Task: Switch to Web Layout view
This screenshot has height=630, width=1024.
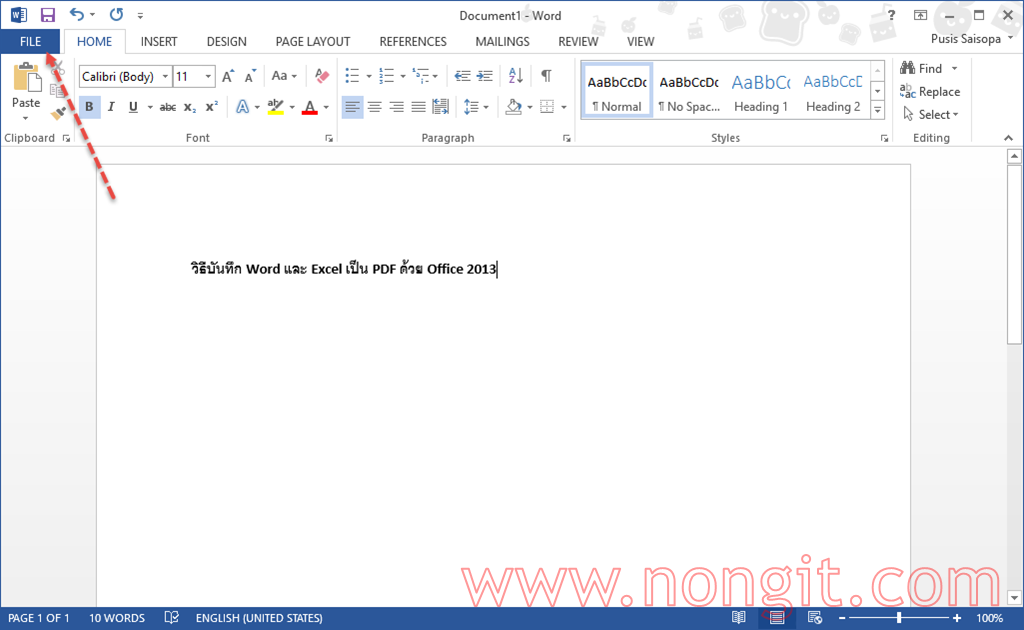Action: pyautogui.click(x=814, y=618)
